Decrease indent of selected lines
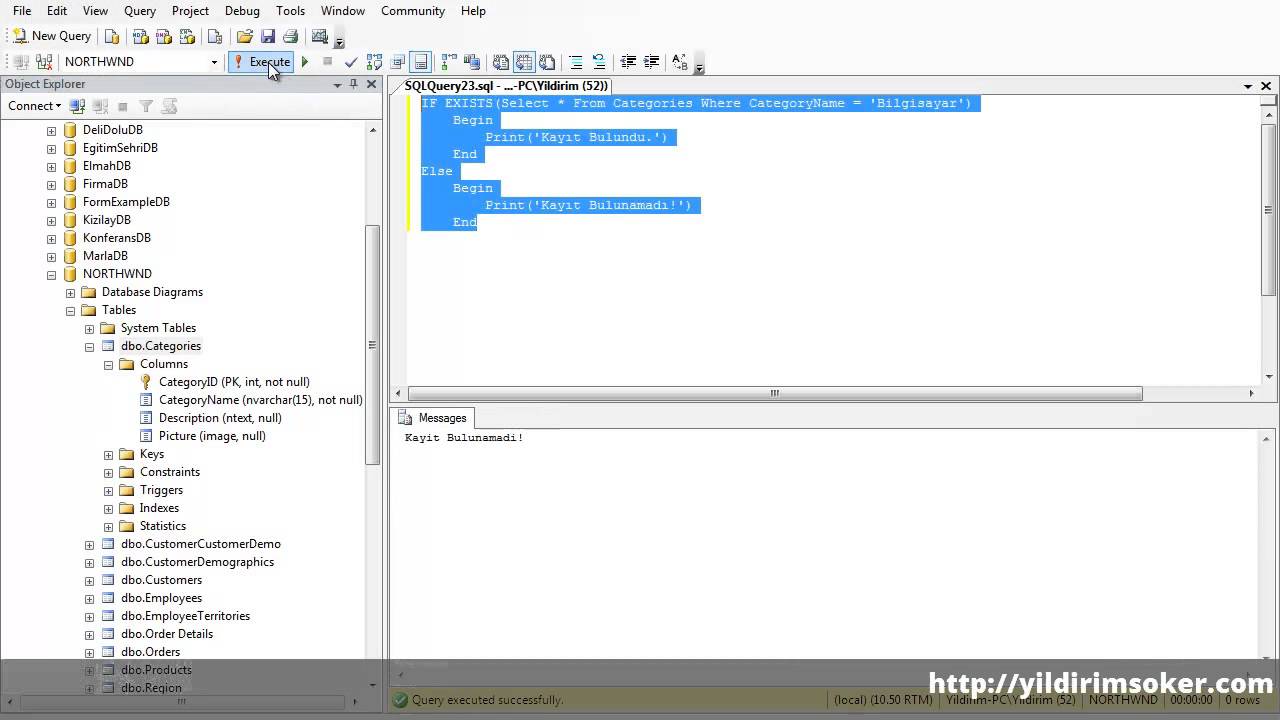The height and width of the screenshot is (720, 1280). (x=628, y=62)
